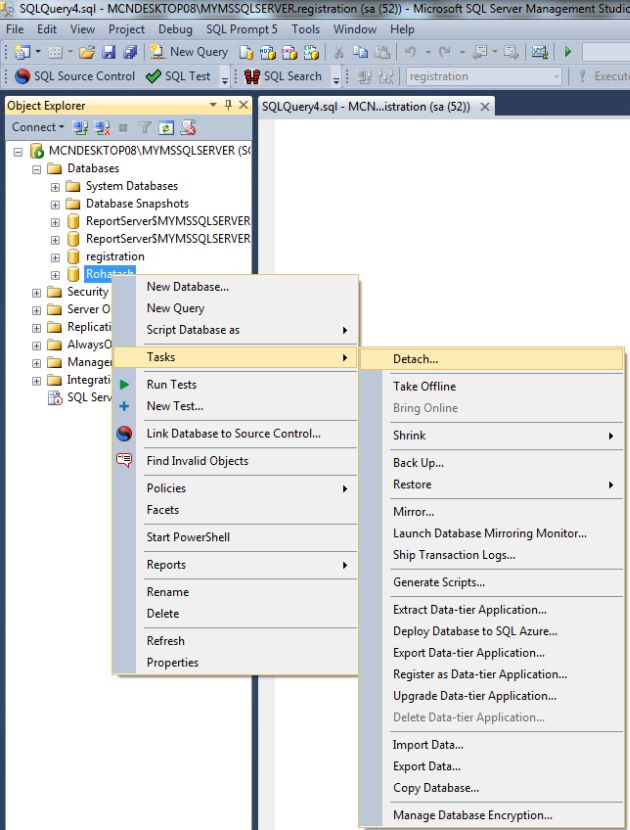
Task: Open the Tools menu
Action: coord(305,29)
